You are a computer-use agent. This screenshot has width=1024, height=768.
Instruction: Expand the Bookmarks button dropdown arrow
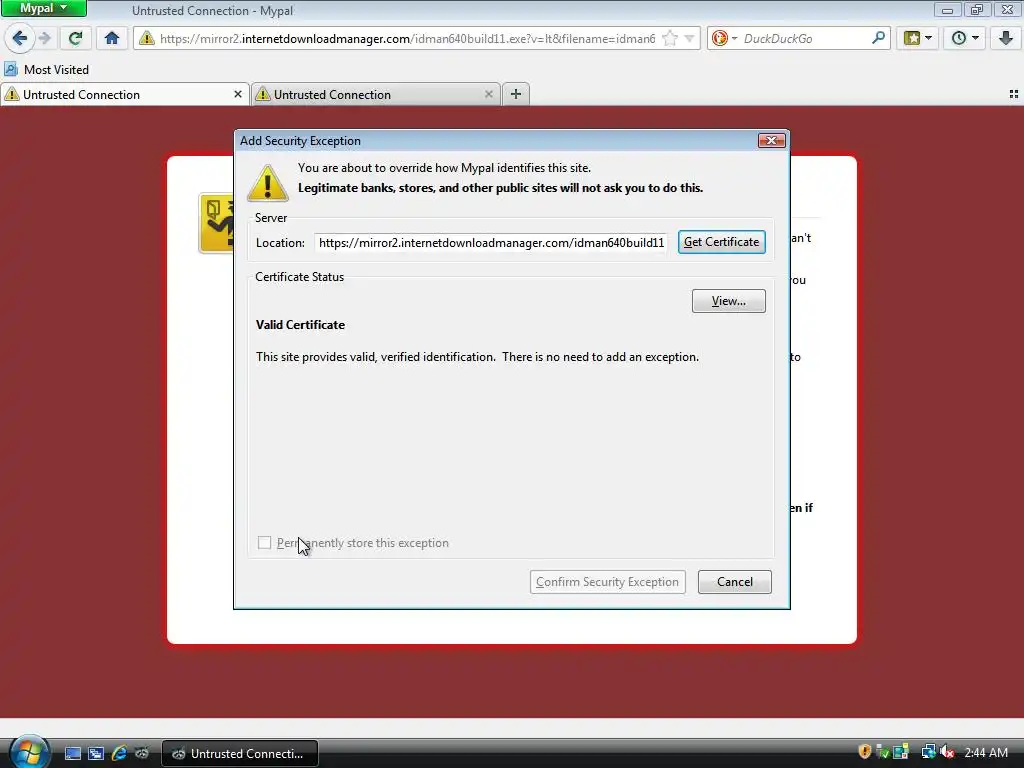point(929,39)
